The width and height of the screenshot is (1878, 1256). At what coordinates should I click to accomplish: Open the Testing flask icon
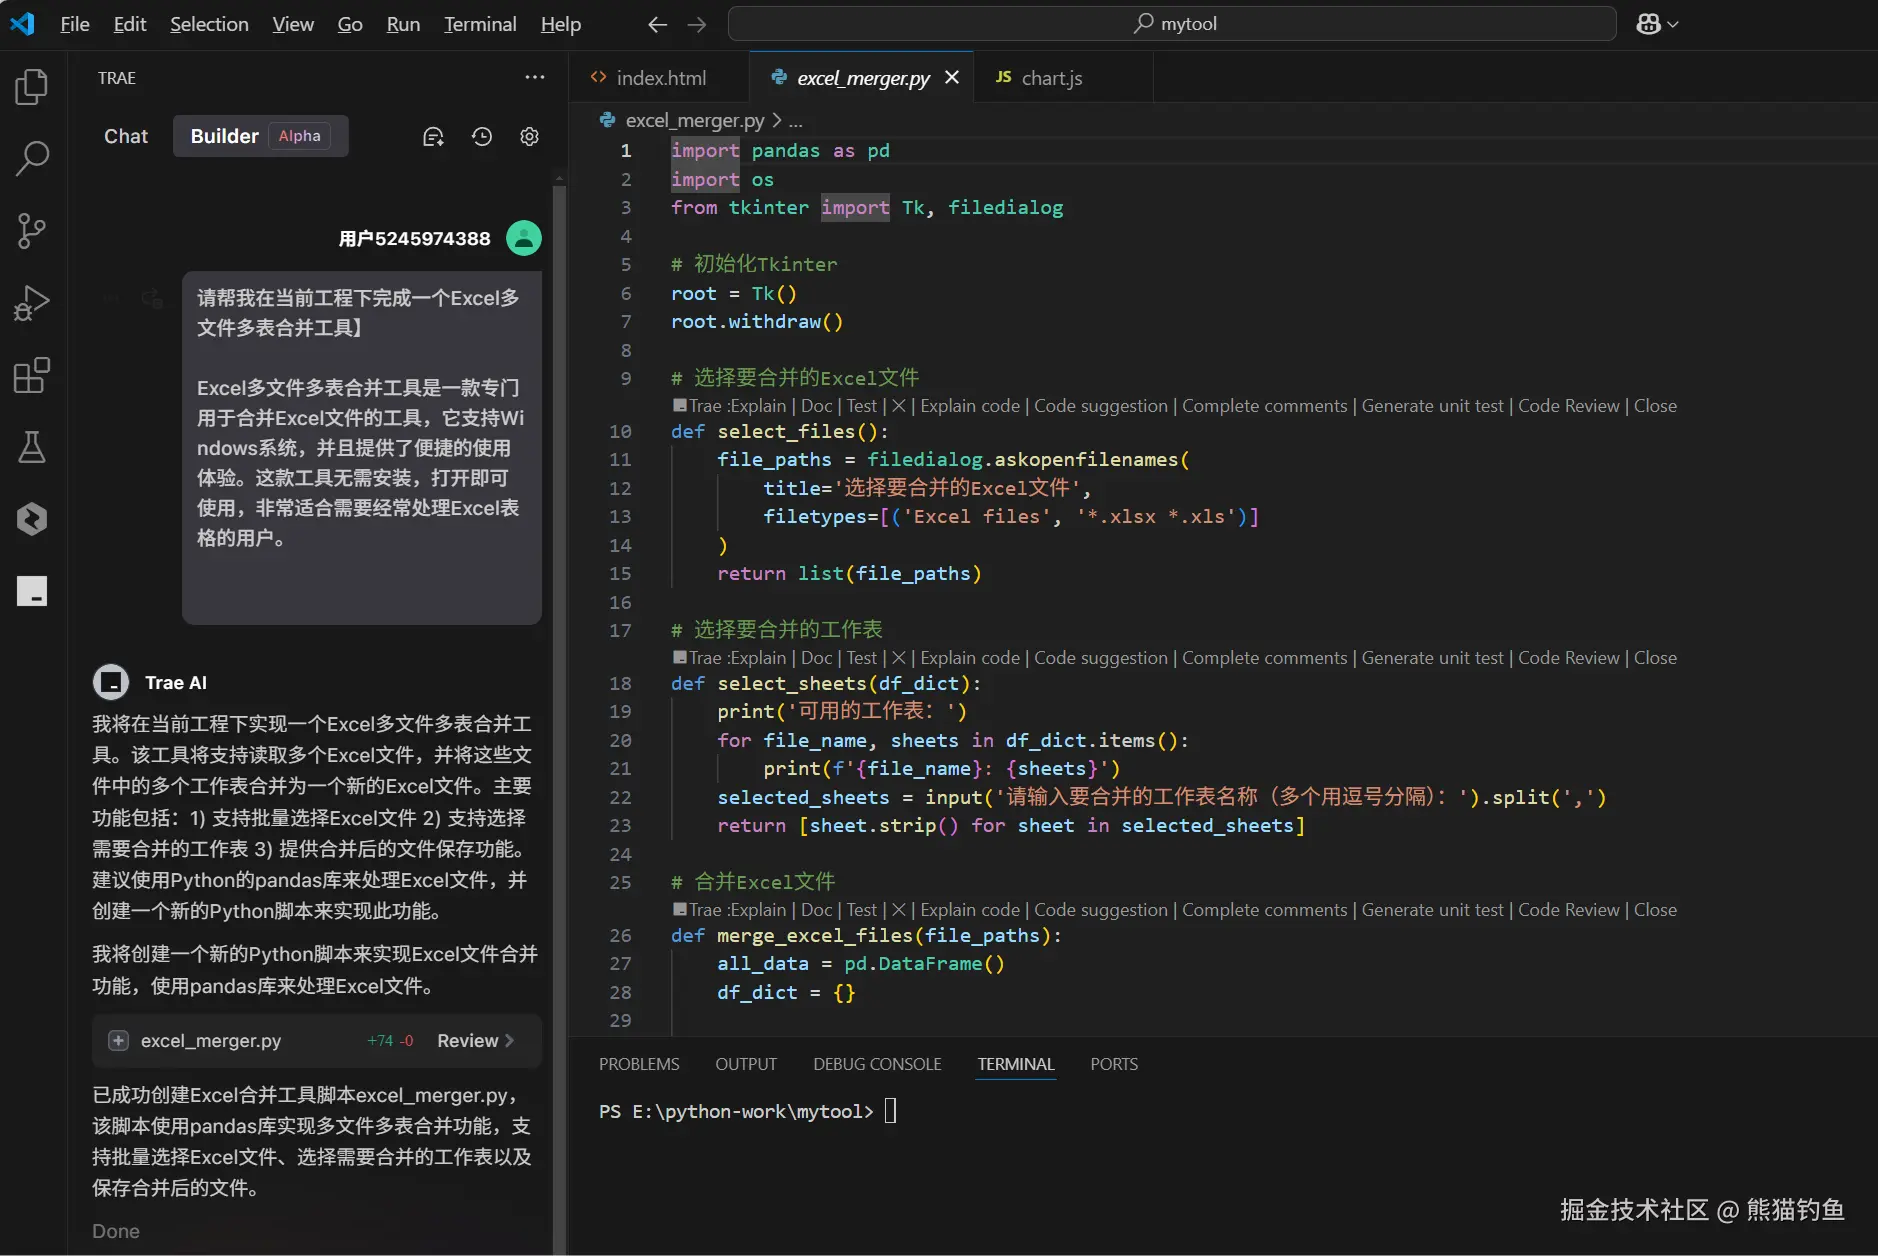tap(32, 447)
